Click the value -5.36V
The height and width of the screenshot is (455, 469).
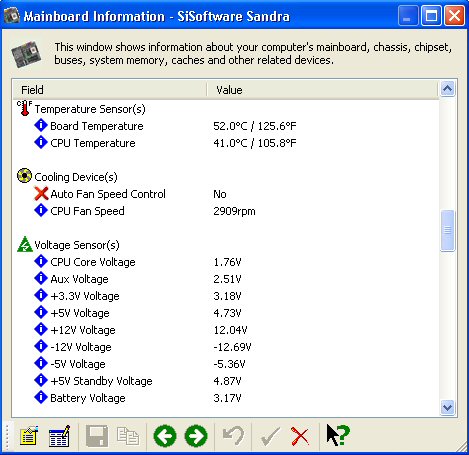pyautogui.click(x=229, y=364)
